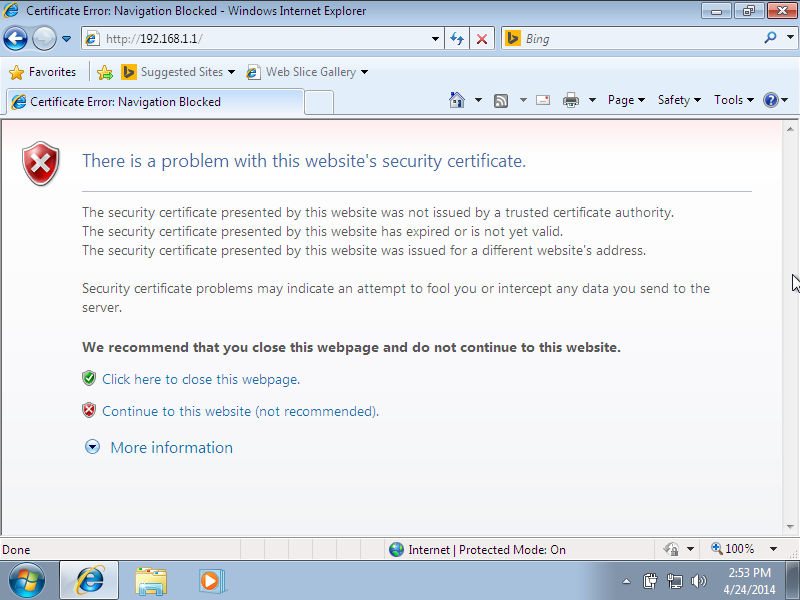Open the Windows Start menu

point(27,581)
